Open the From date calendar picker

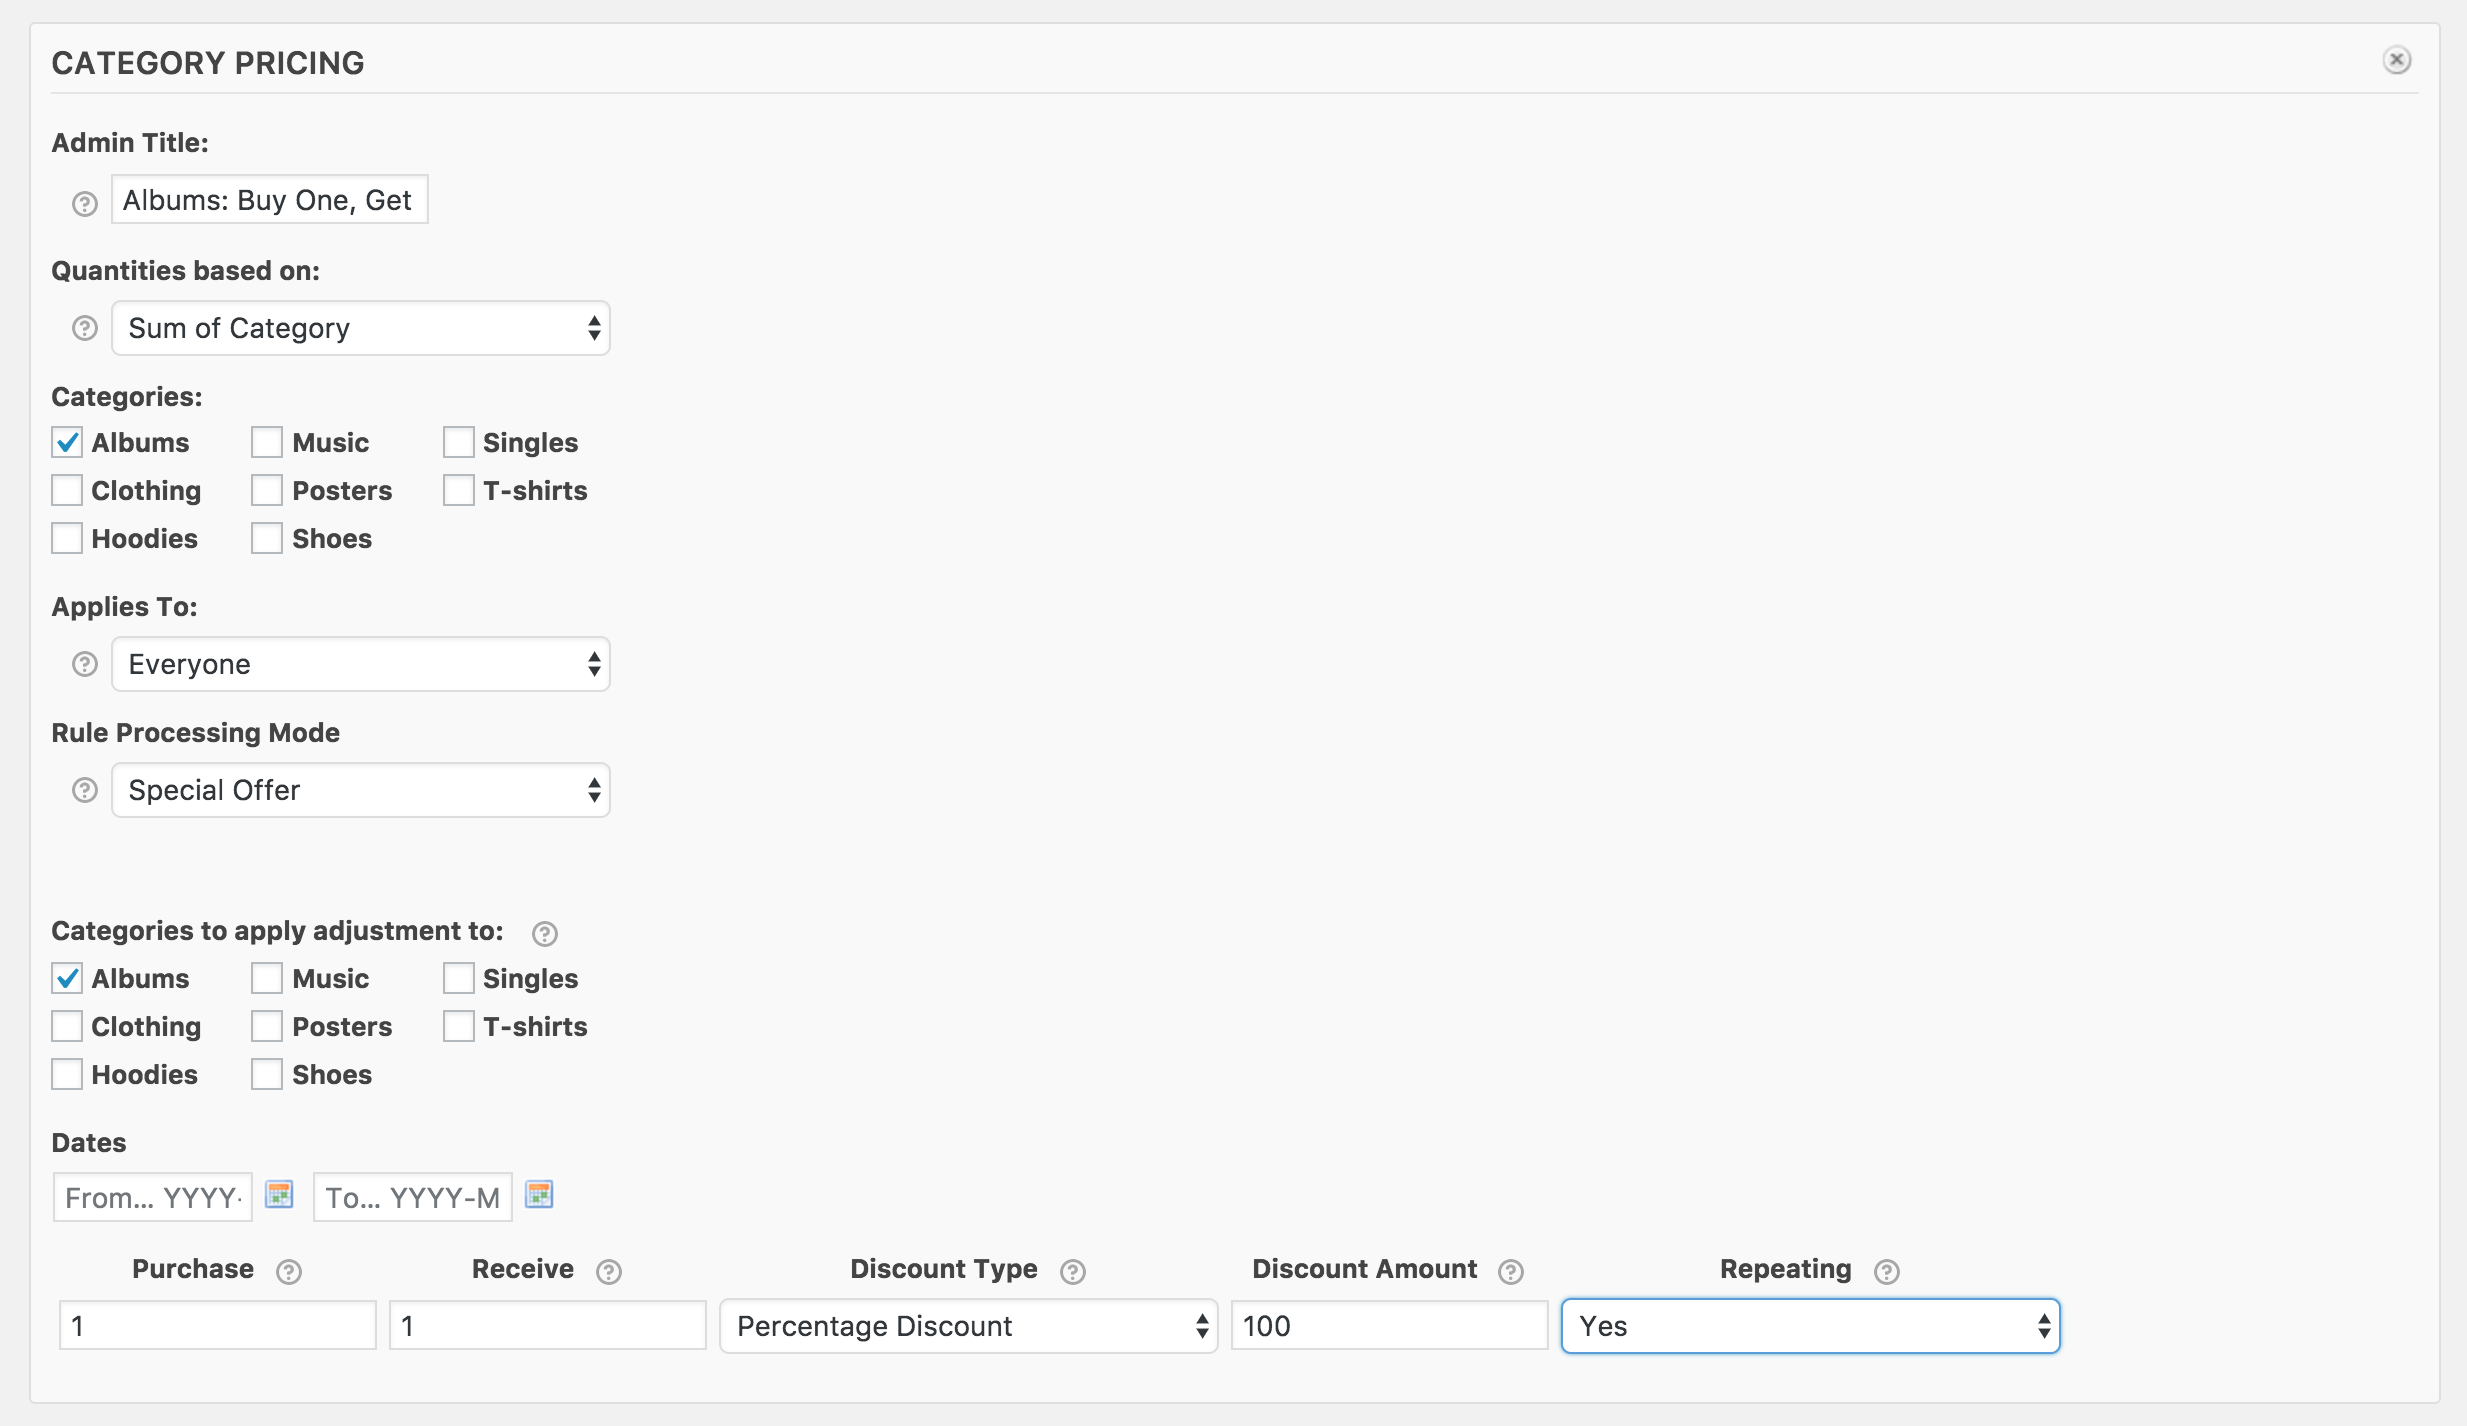click(x=279, y=1194)
